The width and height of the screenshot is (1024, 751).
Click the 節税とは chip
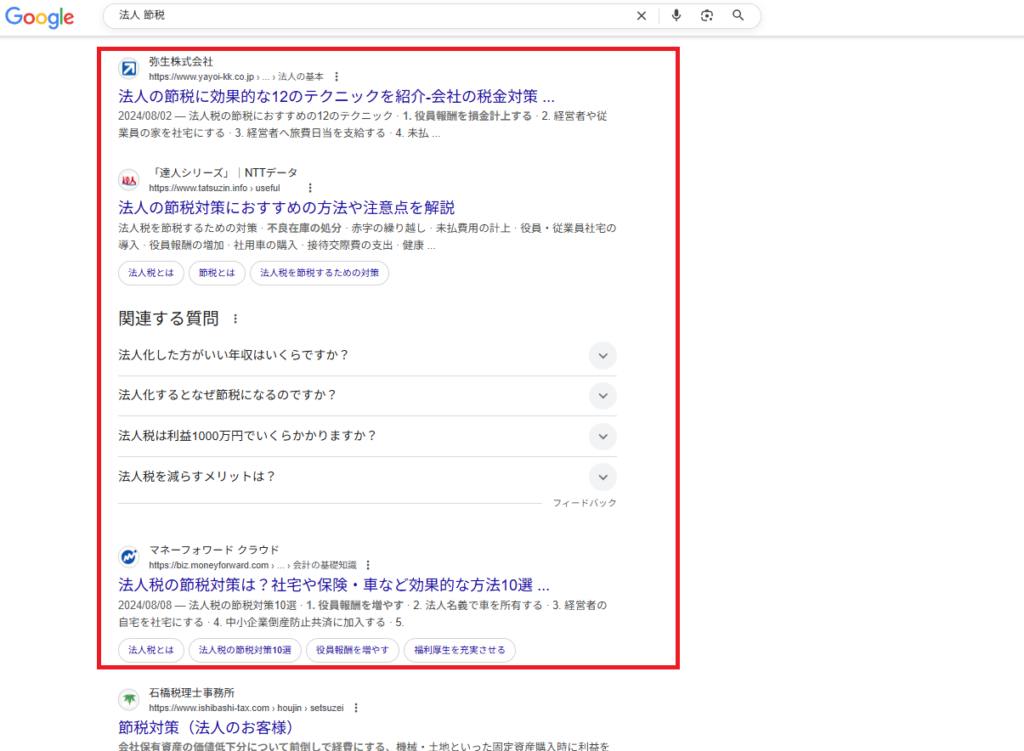pos(217,273)
